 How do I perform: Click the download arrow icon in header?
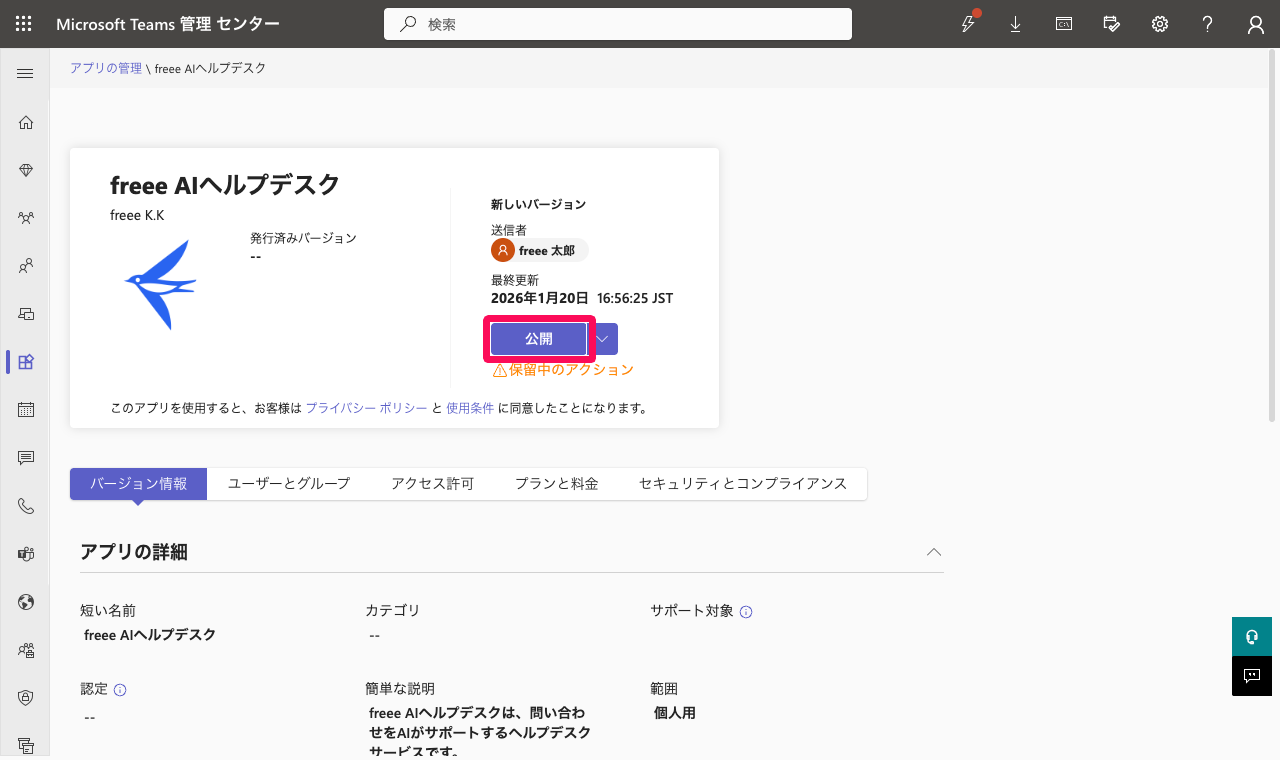[x=1016, y=24]
